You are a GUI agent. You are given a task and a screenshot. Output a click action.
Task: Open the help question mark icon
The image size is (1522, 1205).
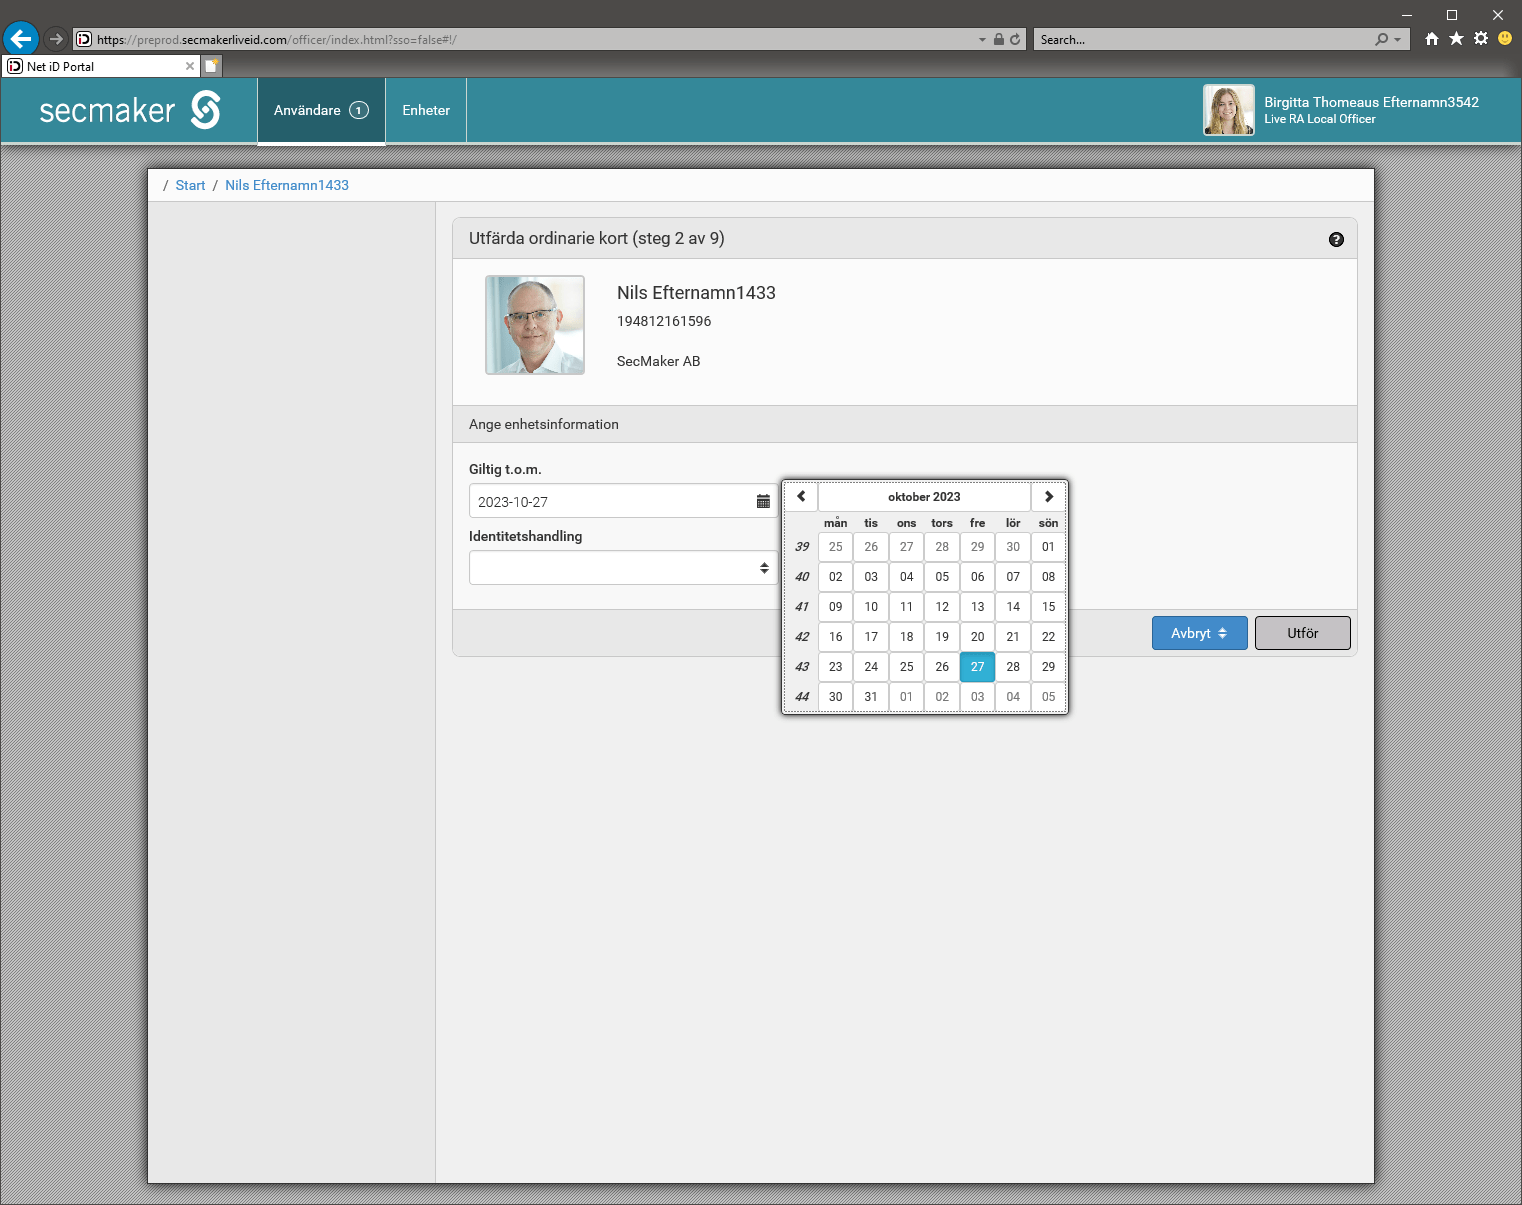[1336, 239]
